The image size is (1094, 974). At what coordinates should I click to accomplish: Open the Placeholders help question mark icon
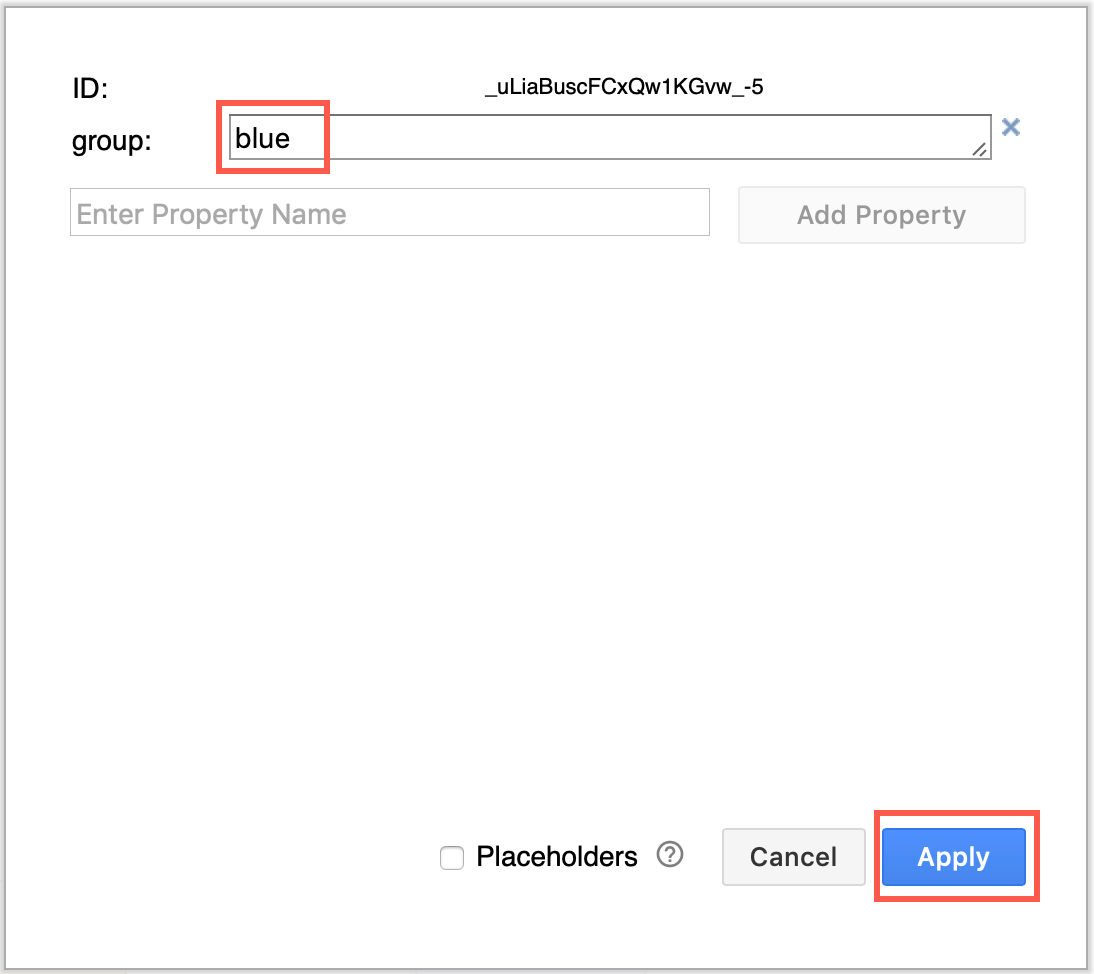[671, 856]
